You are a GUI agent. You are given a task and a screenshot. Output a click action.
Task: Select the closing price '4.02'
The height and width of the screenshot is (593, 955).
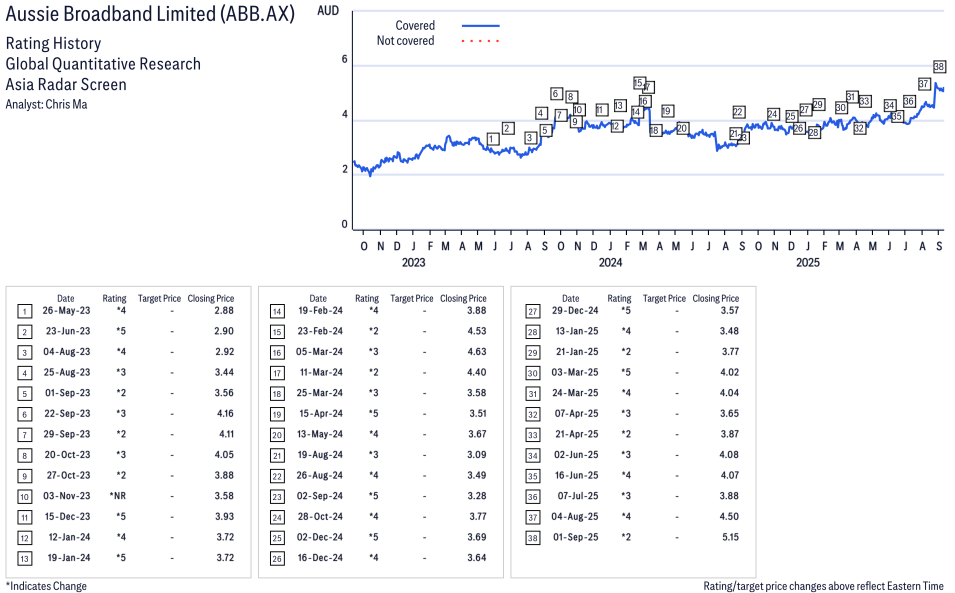(x=730, y=373)
